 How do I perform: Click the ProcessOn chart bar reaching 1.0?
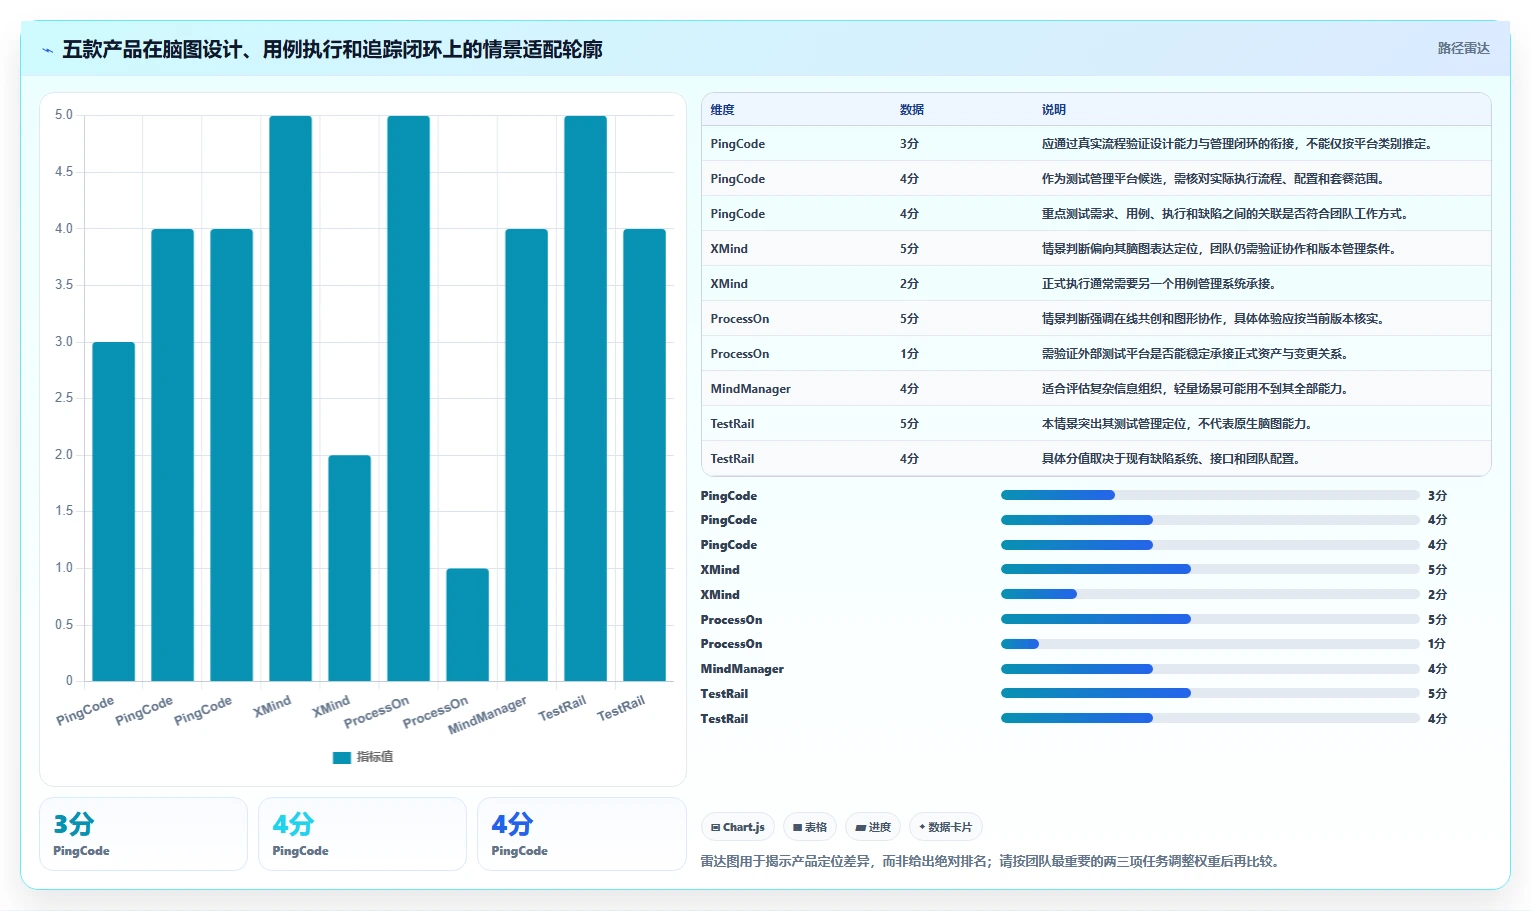pyautogui.click(x=467, y=625)
